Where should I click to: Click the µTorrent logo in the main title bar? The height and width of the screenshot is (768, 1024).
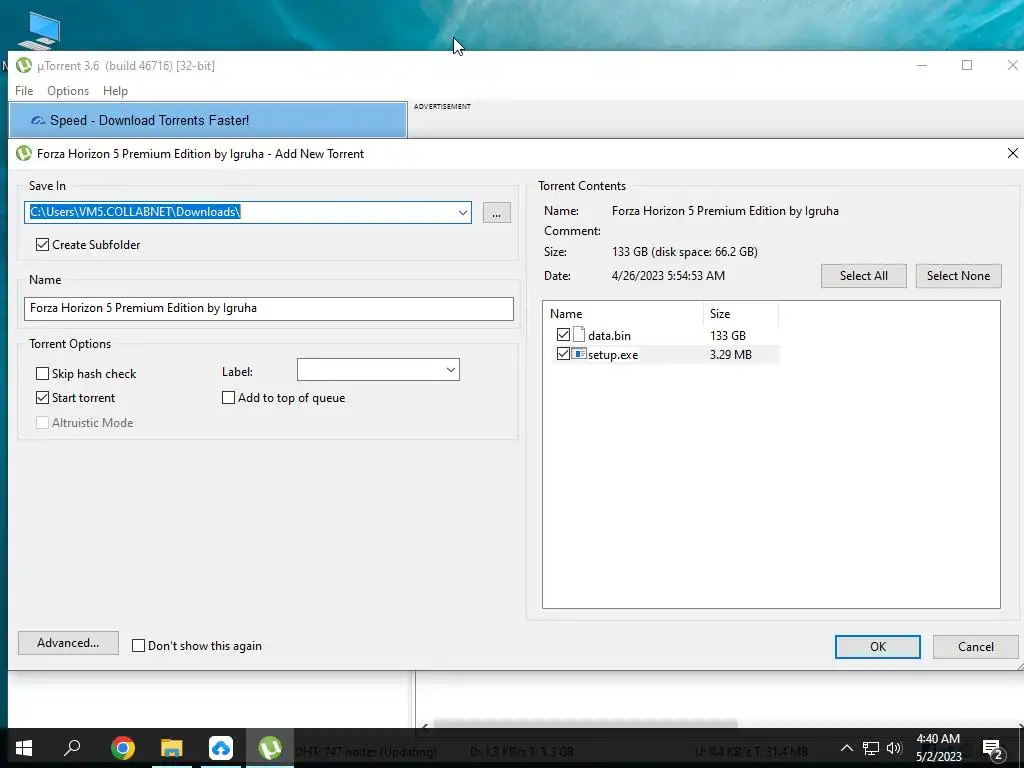(x=24, y=65)
